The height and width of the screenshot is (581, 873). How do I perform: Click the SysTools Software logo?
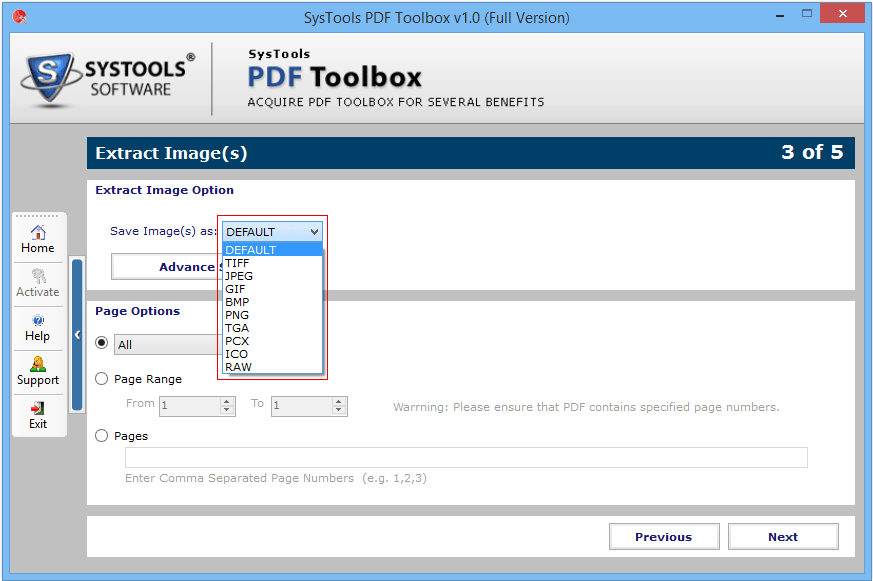[109, 80]
